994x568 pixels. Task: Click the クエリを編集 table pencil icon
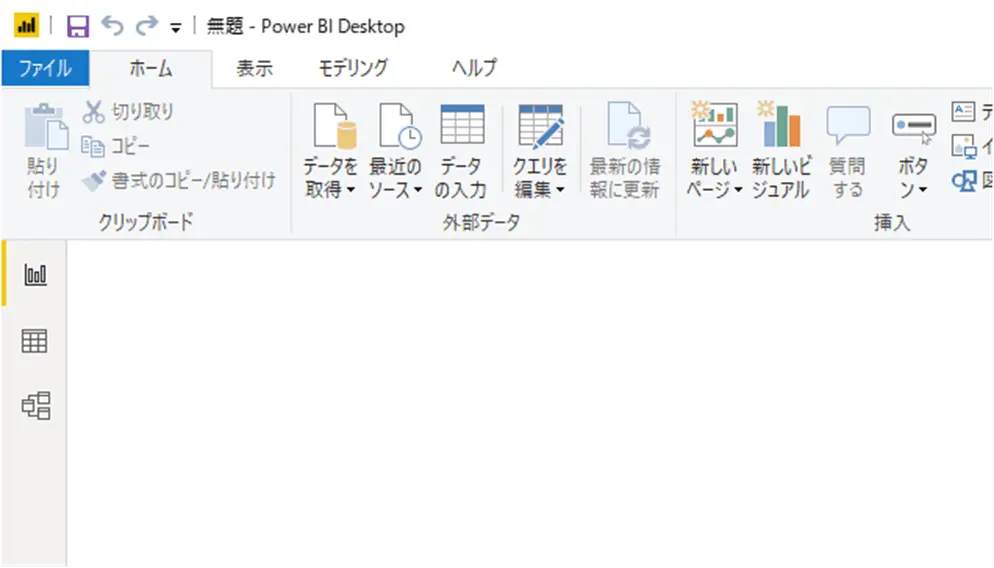coord(540,126)
